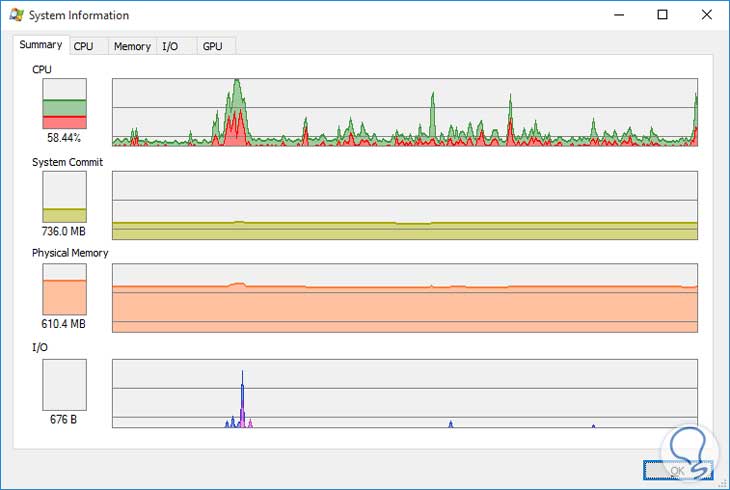The height and width of the screenshot is (490, 730).
Task: Switch to the Summary tab
Action: (x=41, y=45)
